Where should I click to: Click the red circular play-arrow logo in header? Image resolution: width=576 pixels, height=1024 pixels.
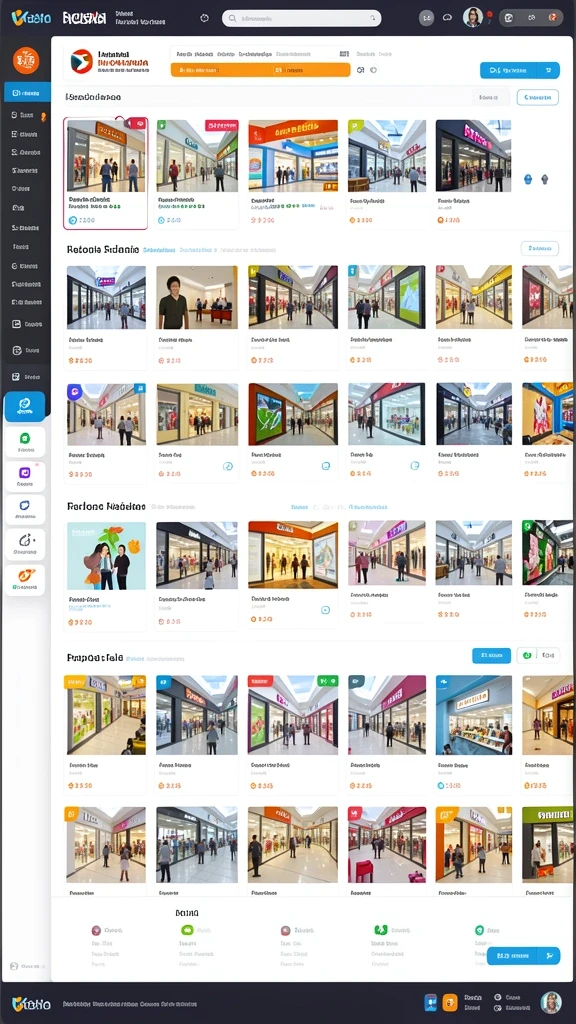tap(82, 60)
